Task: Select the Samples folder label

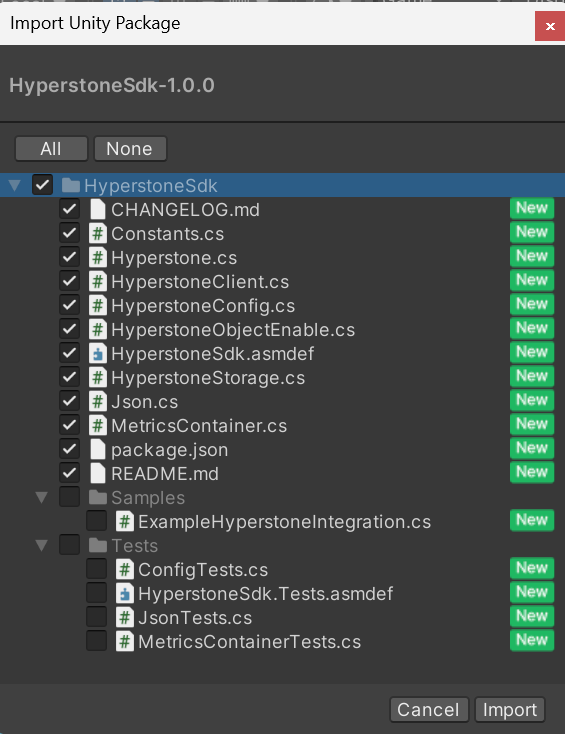Action: [x=148, y=498]
